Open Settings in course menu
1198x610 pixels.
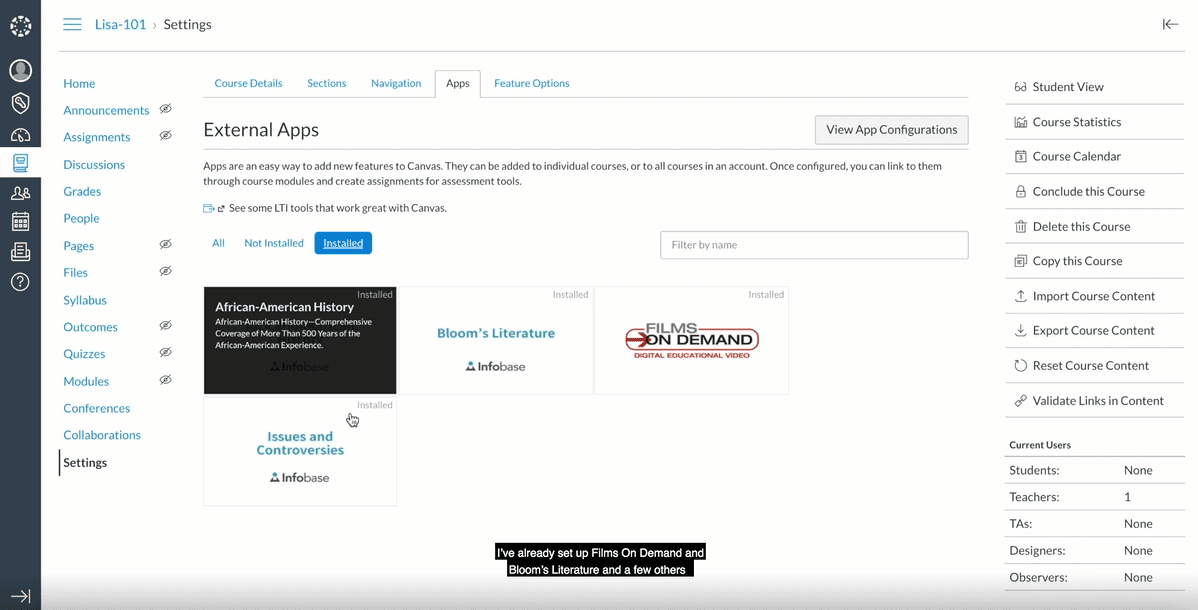(x=85, y=462)
